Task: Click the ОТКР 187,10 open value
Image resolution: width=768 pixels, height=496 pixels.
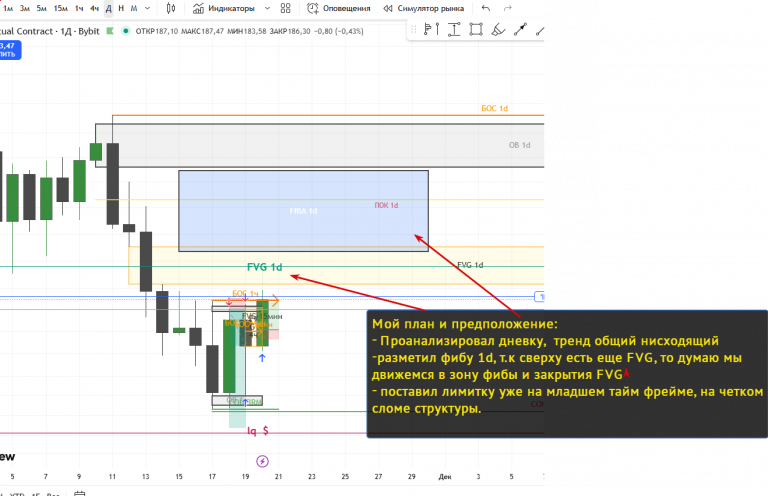Action: click(x=157, y=31)
